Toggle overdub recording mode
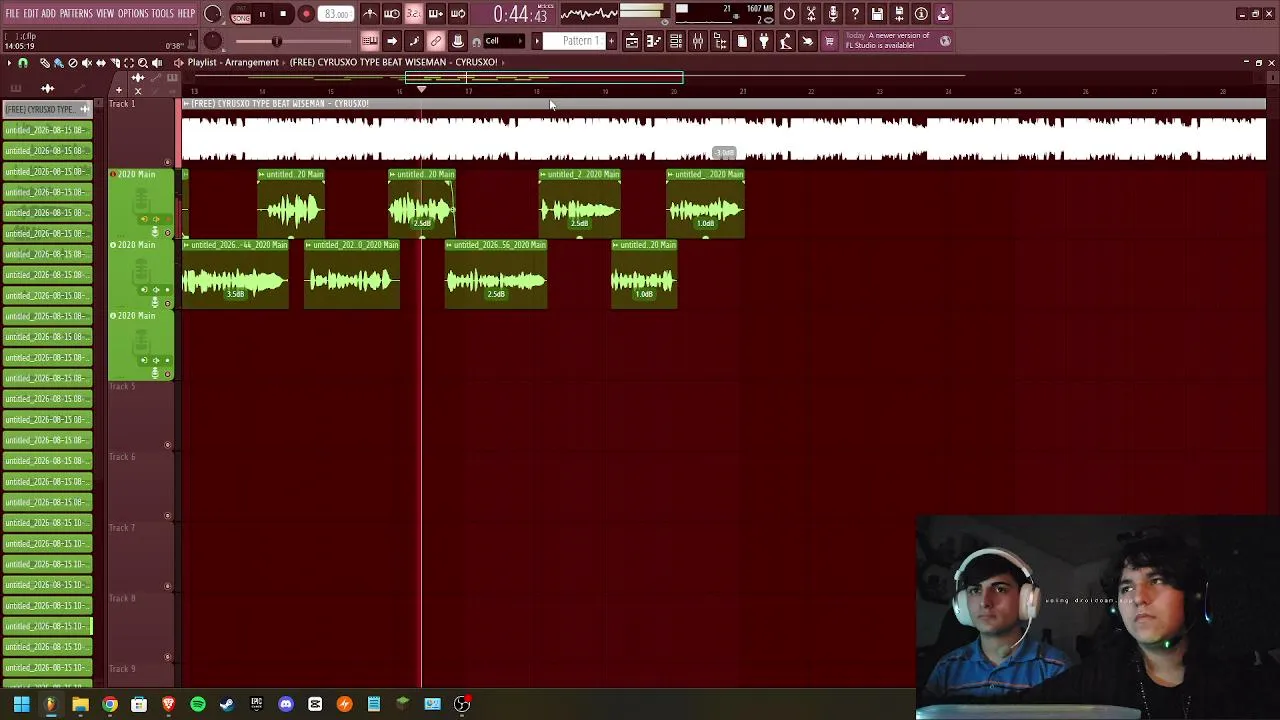Viewport: 1280px width, 720px height. click(436, 14)
